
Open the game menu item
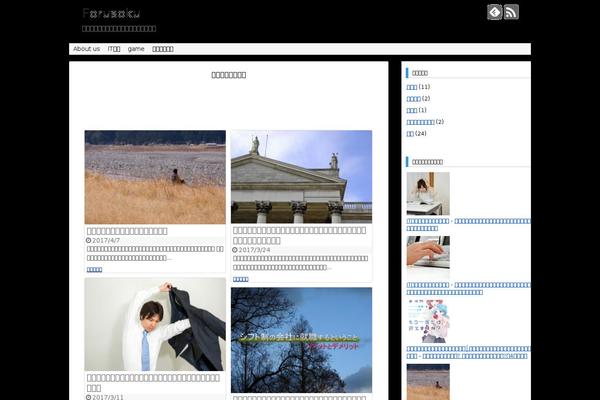[x=136, y=49]
